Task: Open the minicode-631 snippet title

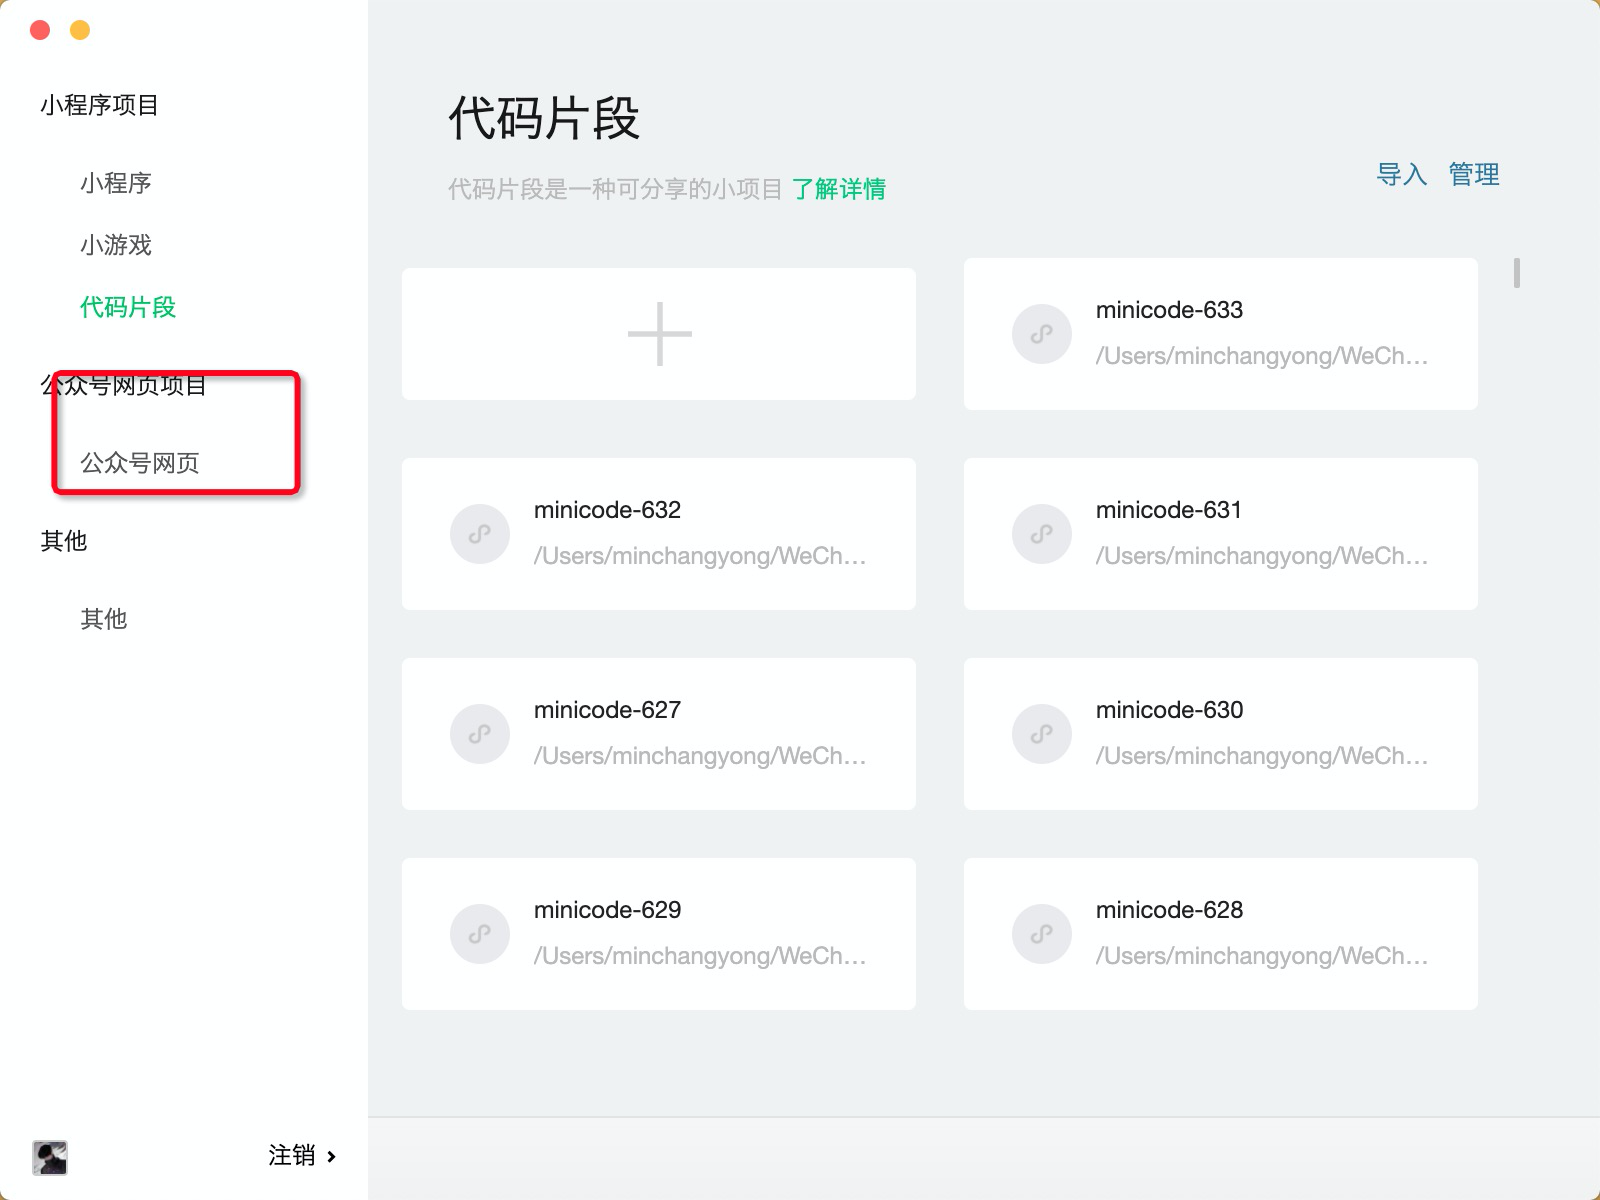Action: (1169, 510)
